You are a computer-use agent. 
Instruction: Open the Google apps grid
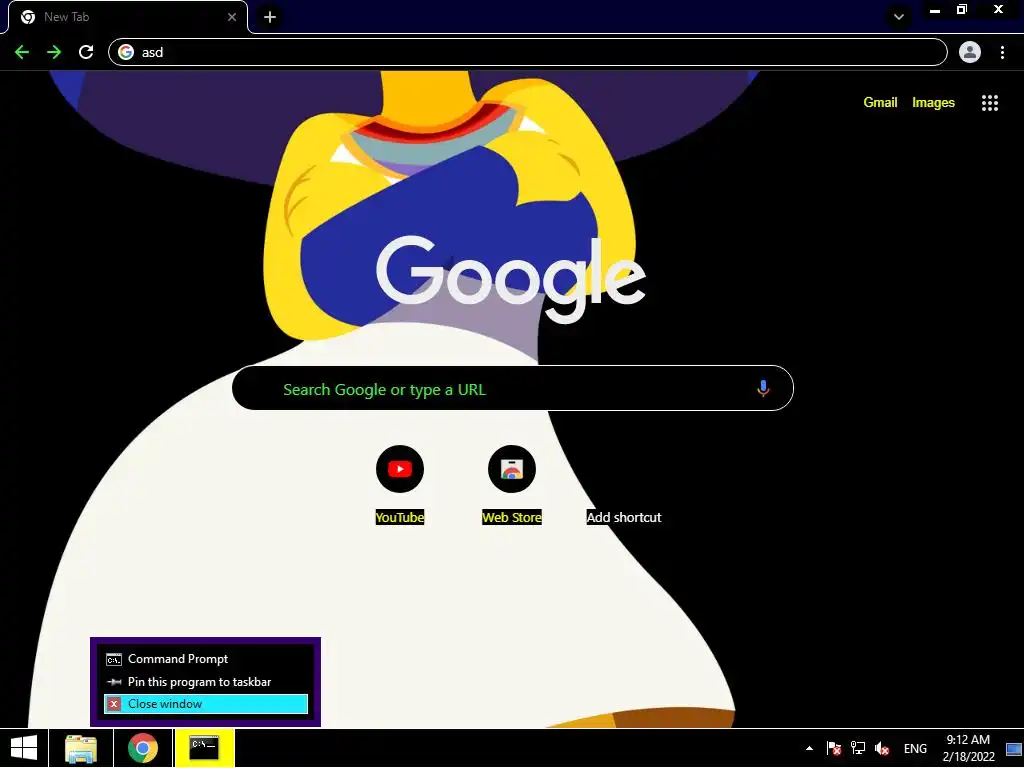coord(990,103)
